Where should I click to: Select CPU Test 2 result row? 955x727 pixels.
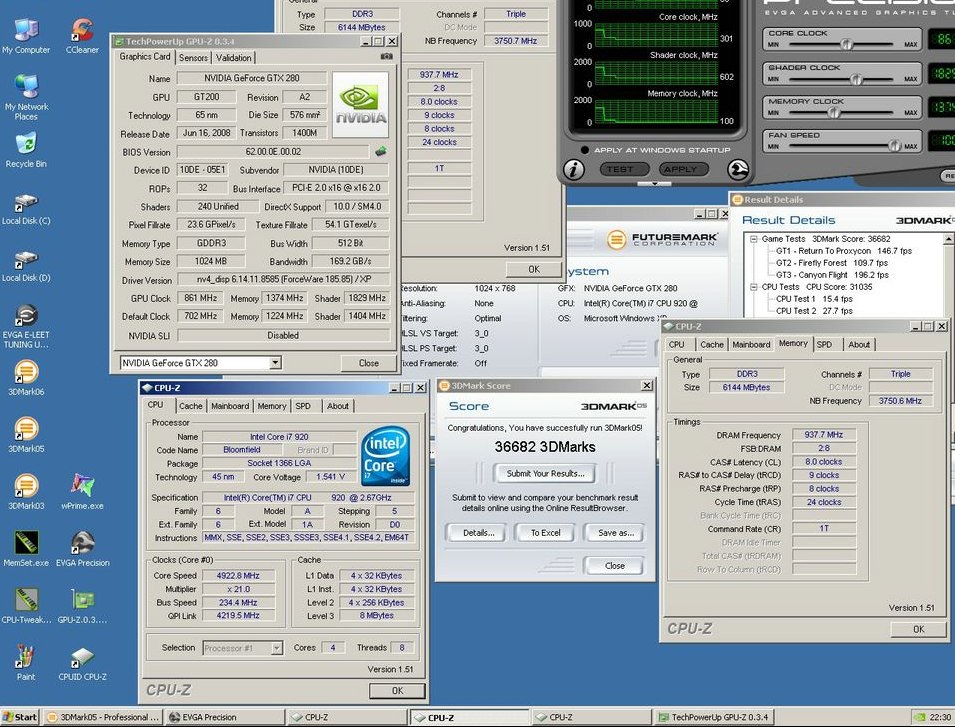pos(814,311)
